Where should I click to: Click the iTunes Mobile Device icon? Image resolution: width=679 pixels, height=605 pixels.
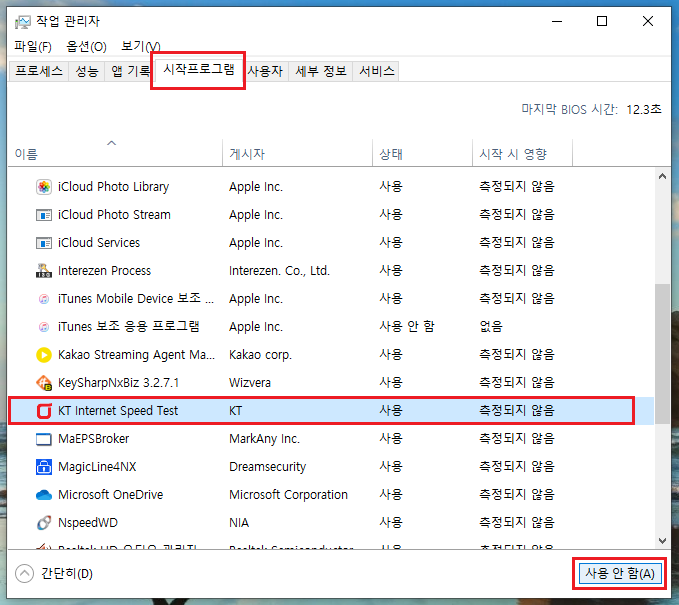click(x=44, y=299)
